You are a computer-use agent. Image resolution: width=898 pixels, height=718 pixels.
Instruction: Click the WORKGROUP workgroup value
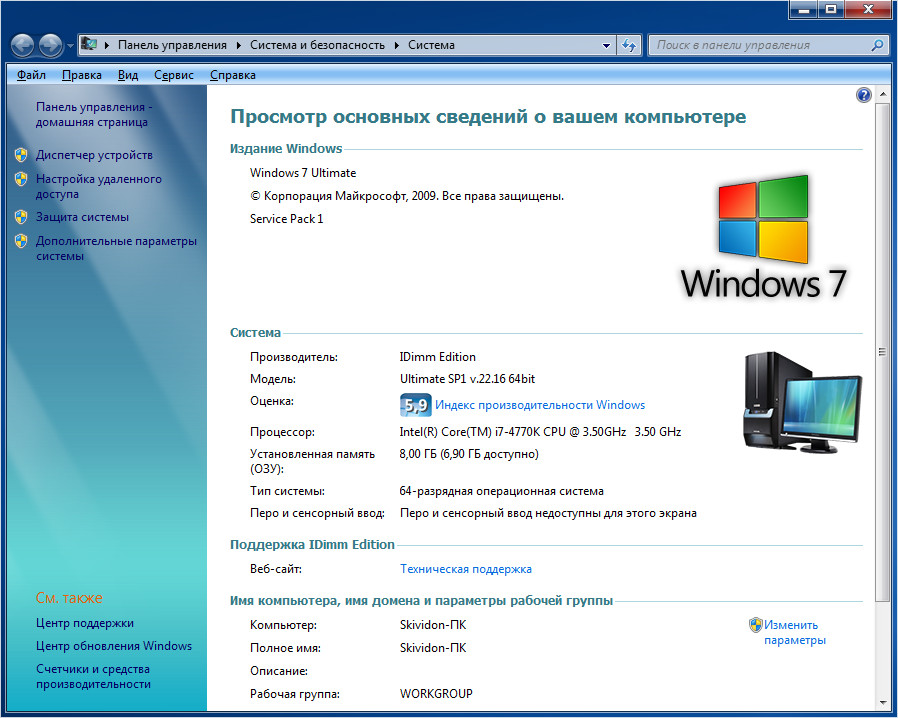pyautogui.click(x=436, y=694)
